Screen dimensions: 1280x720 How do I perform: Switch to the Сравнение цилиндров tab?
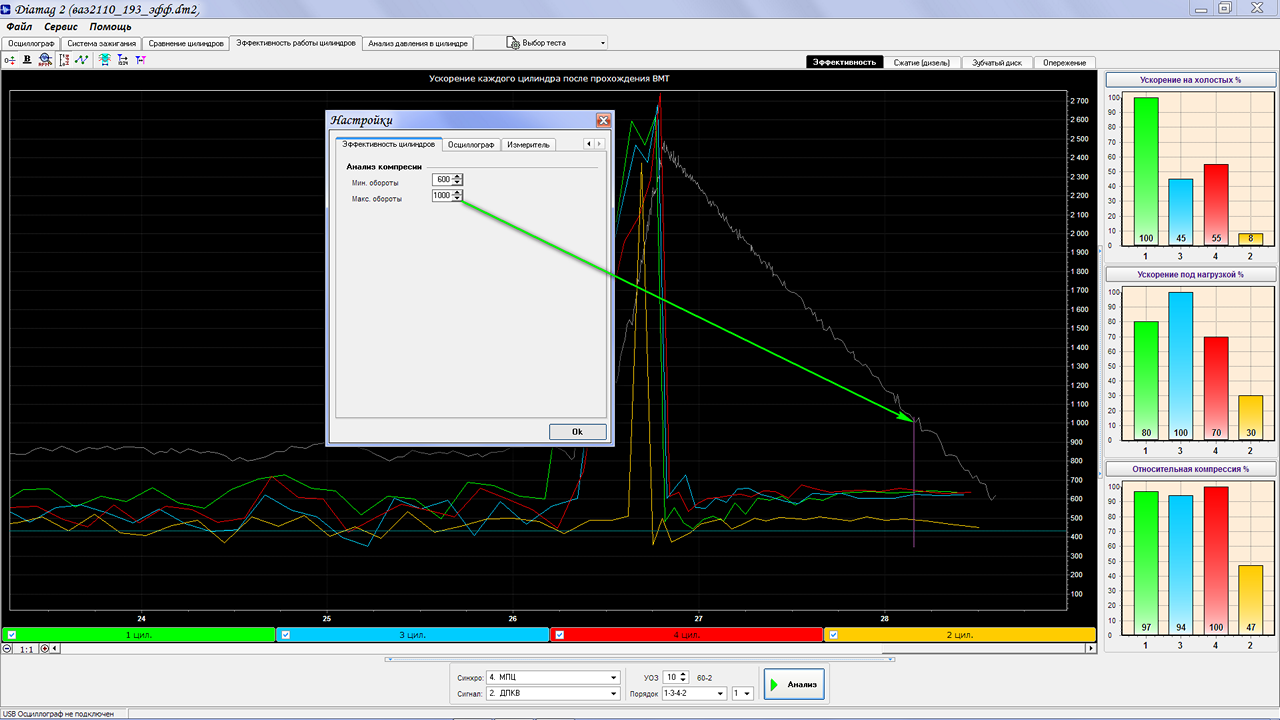(185, 44)
